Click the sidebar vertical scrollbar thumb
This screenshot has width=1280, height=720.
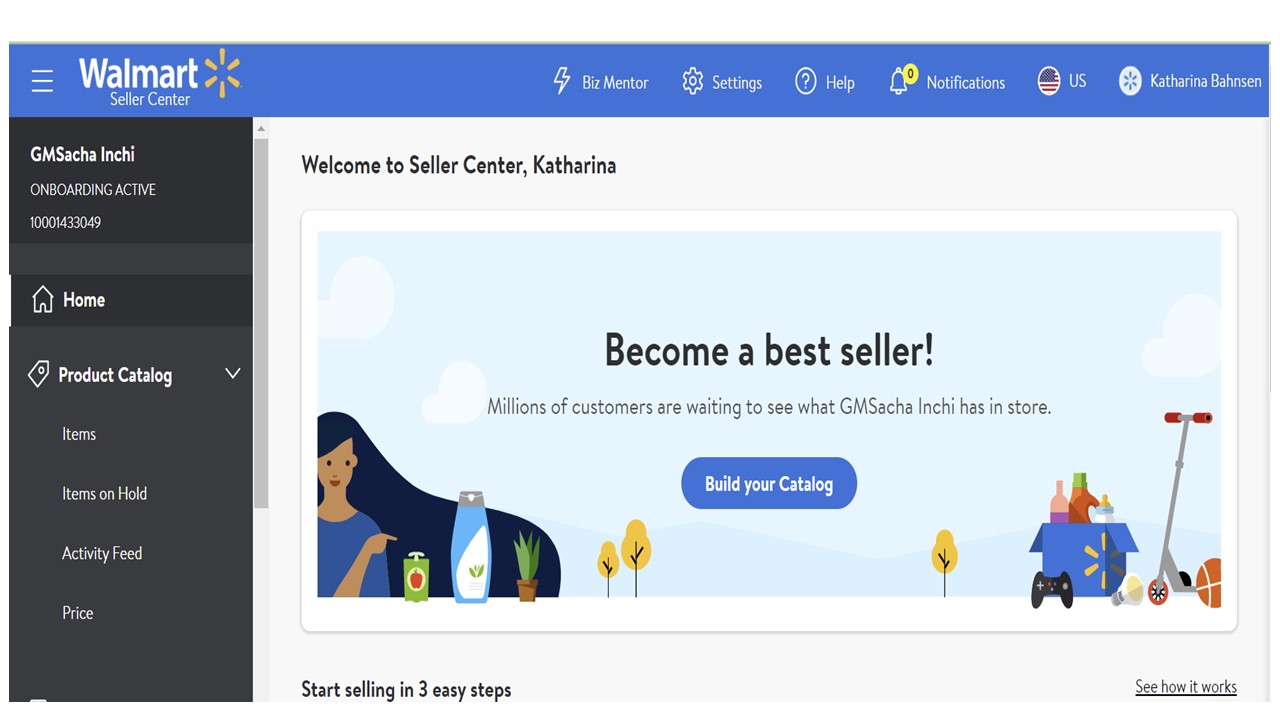tap(261, 320)
